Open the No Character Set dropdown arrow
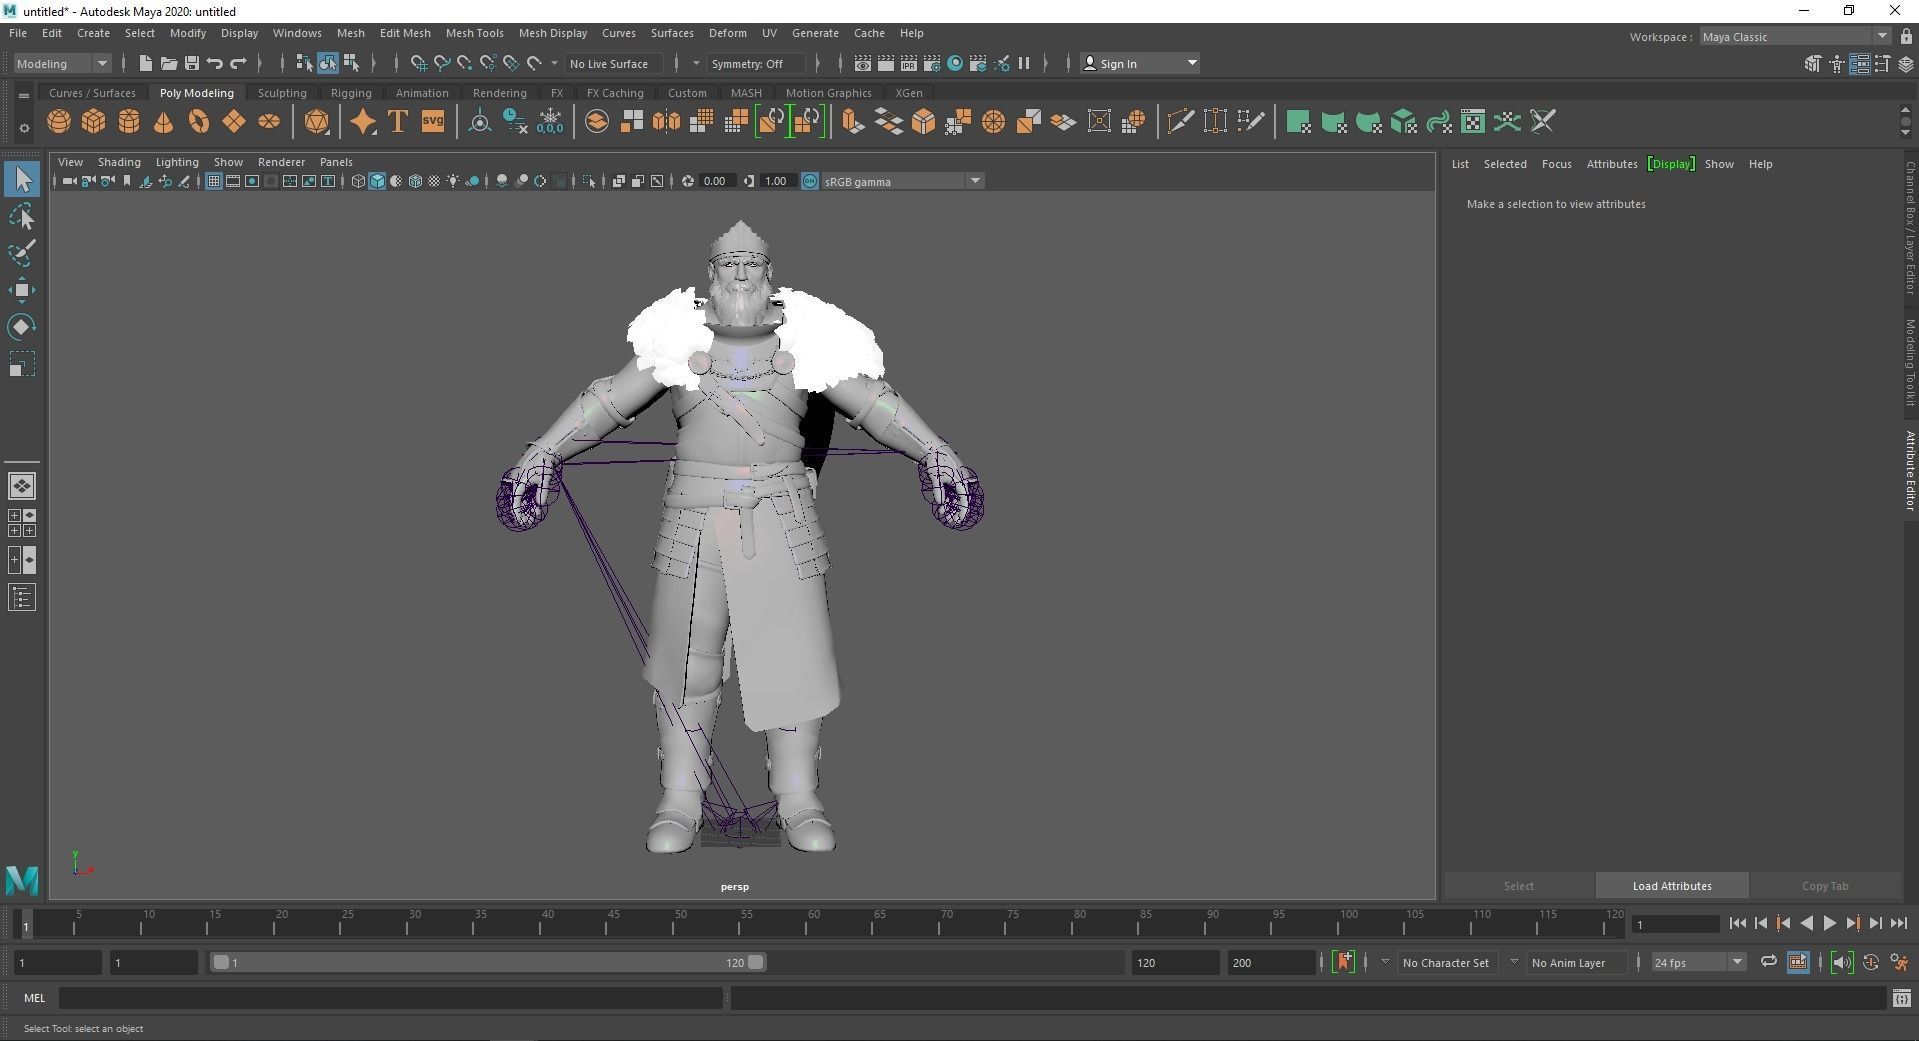 tap(1385, 962)
